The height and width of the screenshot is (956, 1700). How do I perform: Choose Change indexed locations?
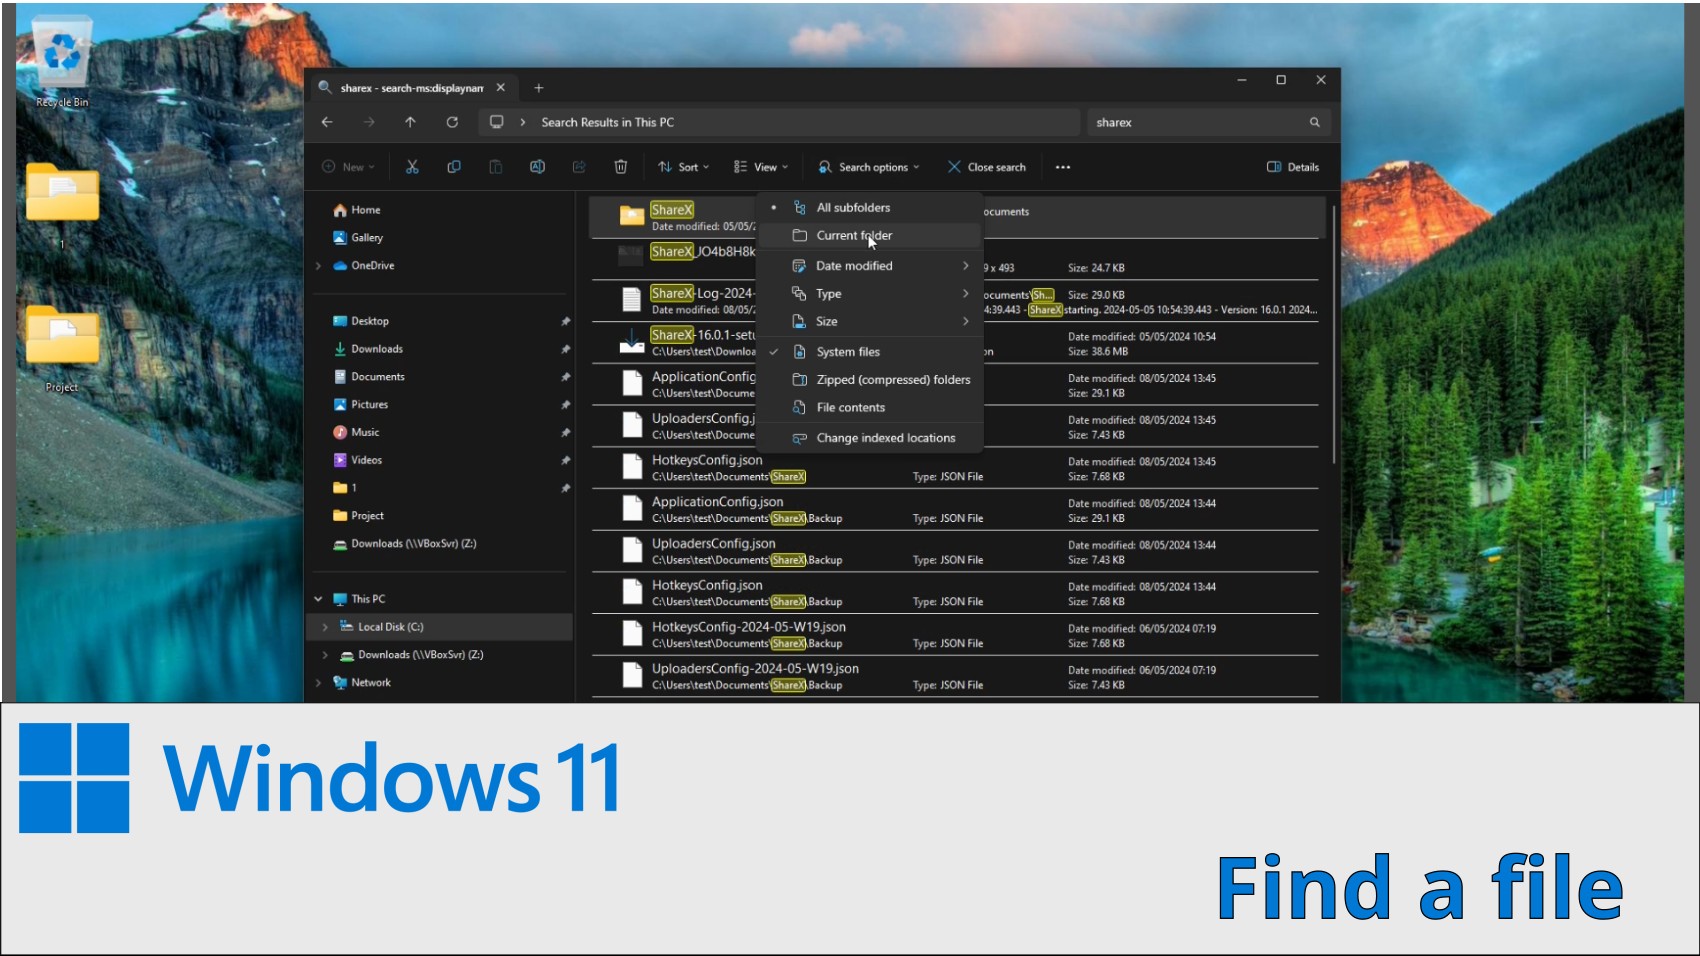click(885, 438)
